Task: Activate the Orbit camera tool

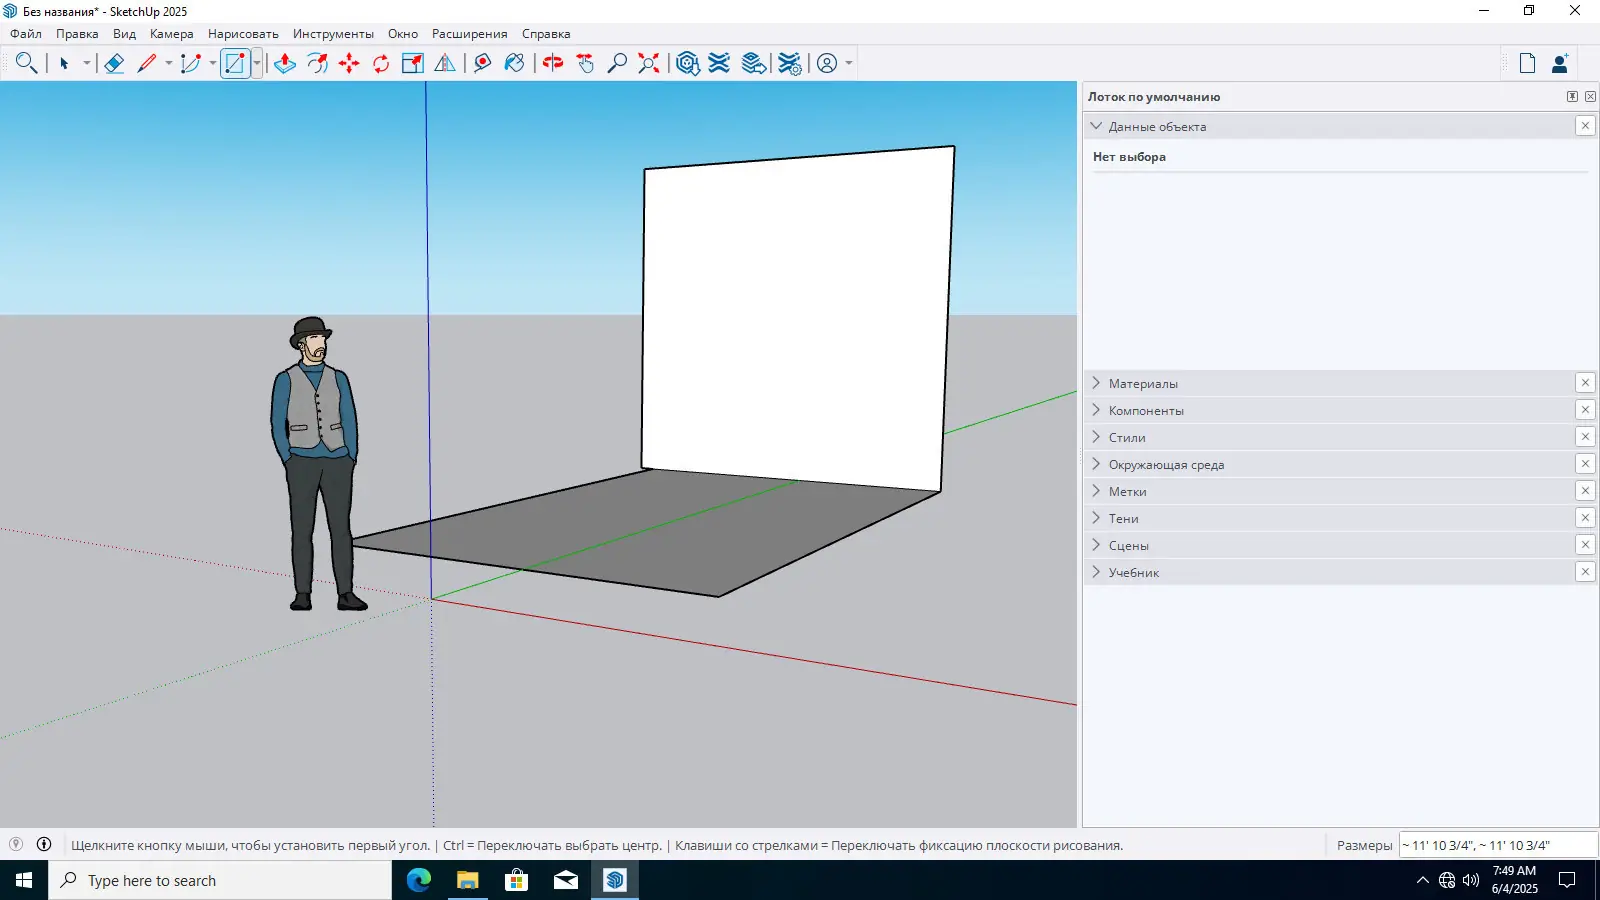Action: coord(553,64)
